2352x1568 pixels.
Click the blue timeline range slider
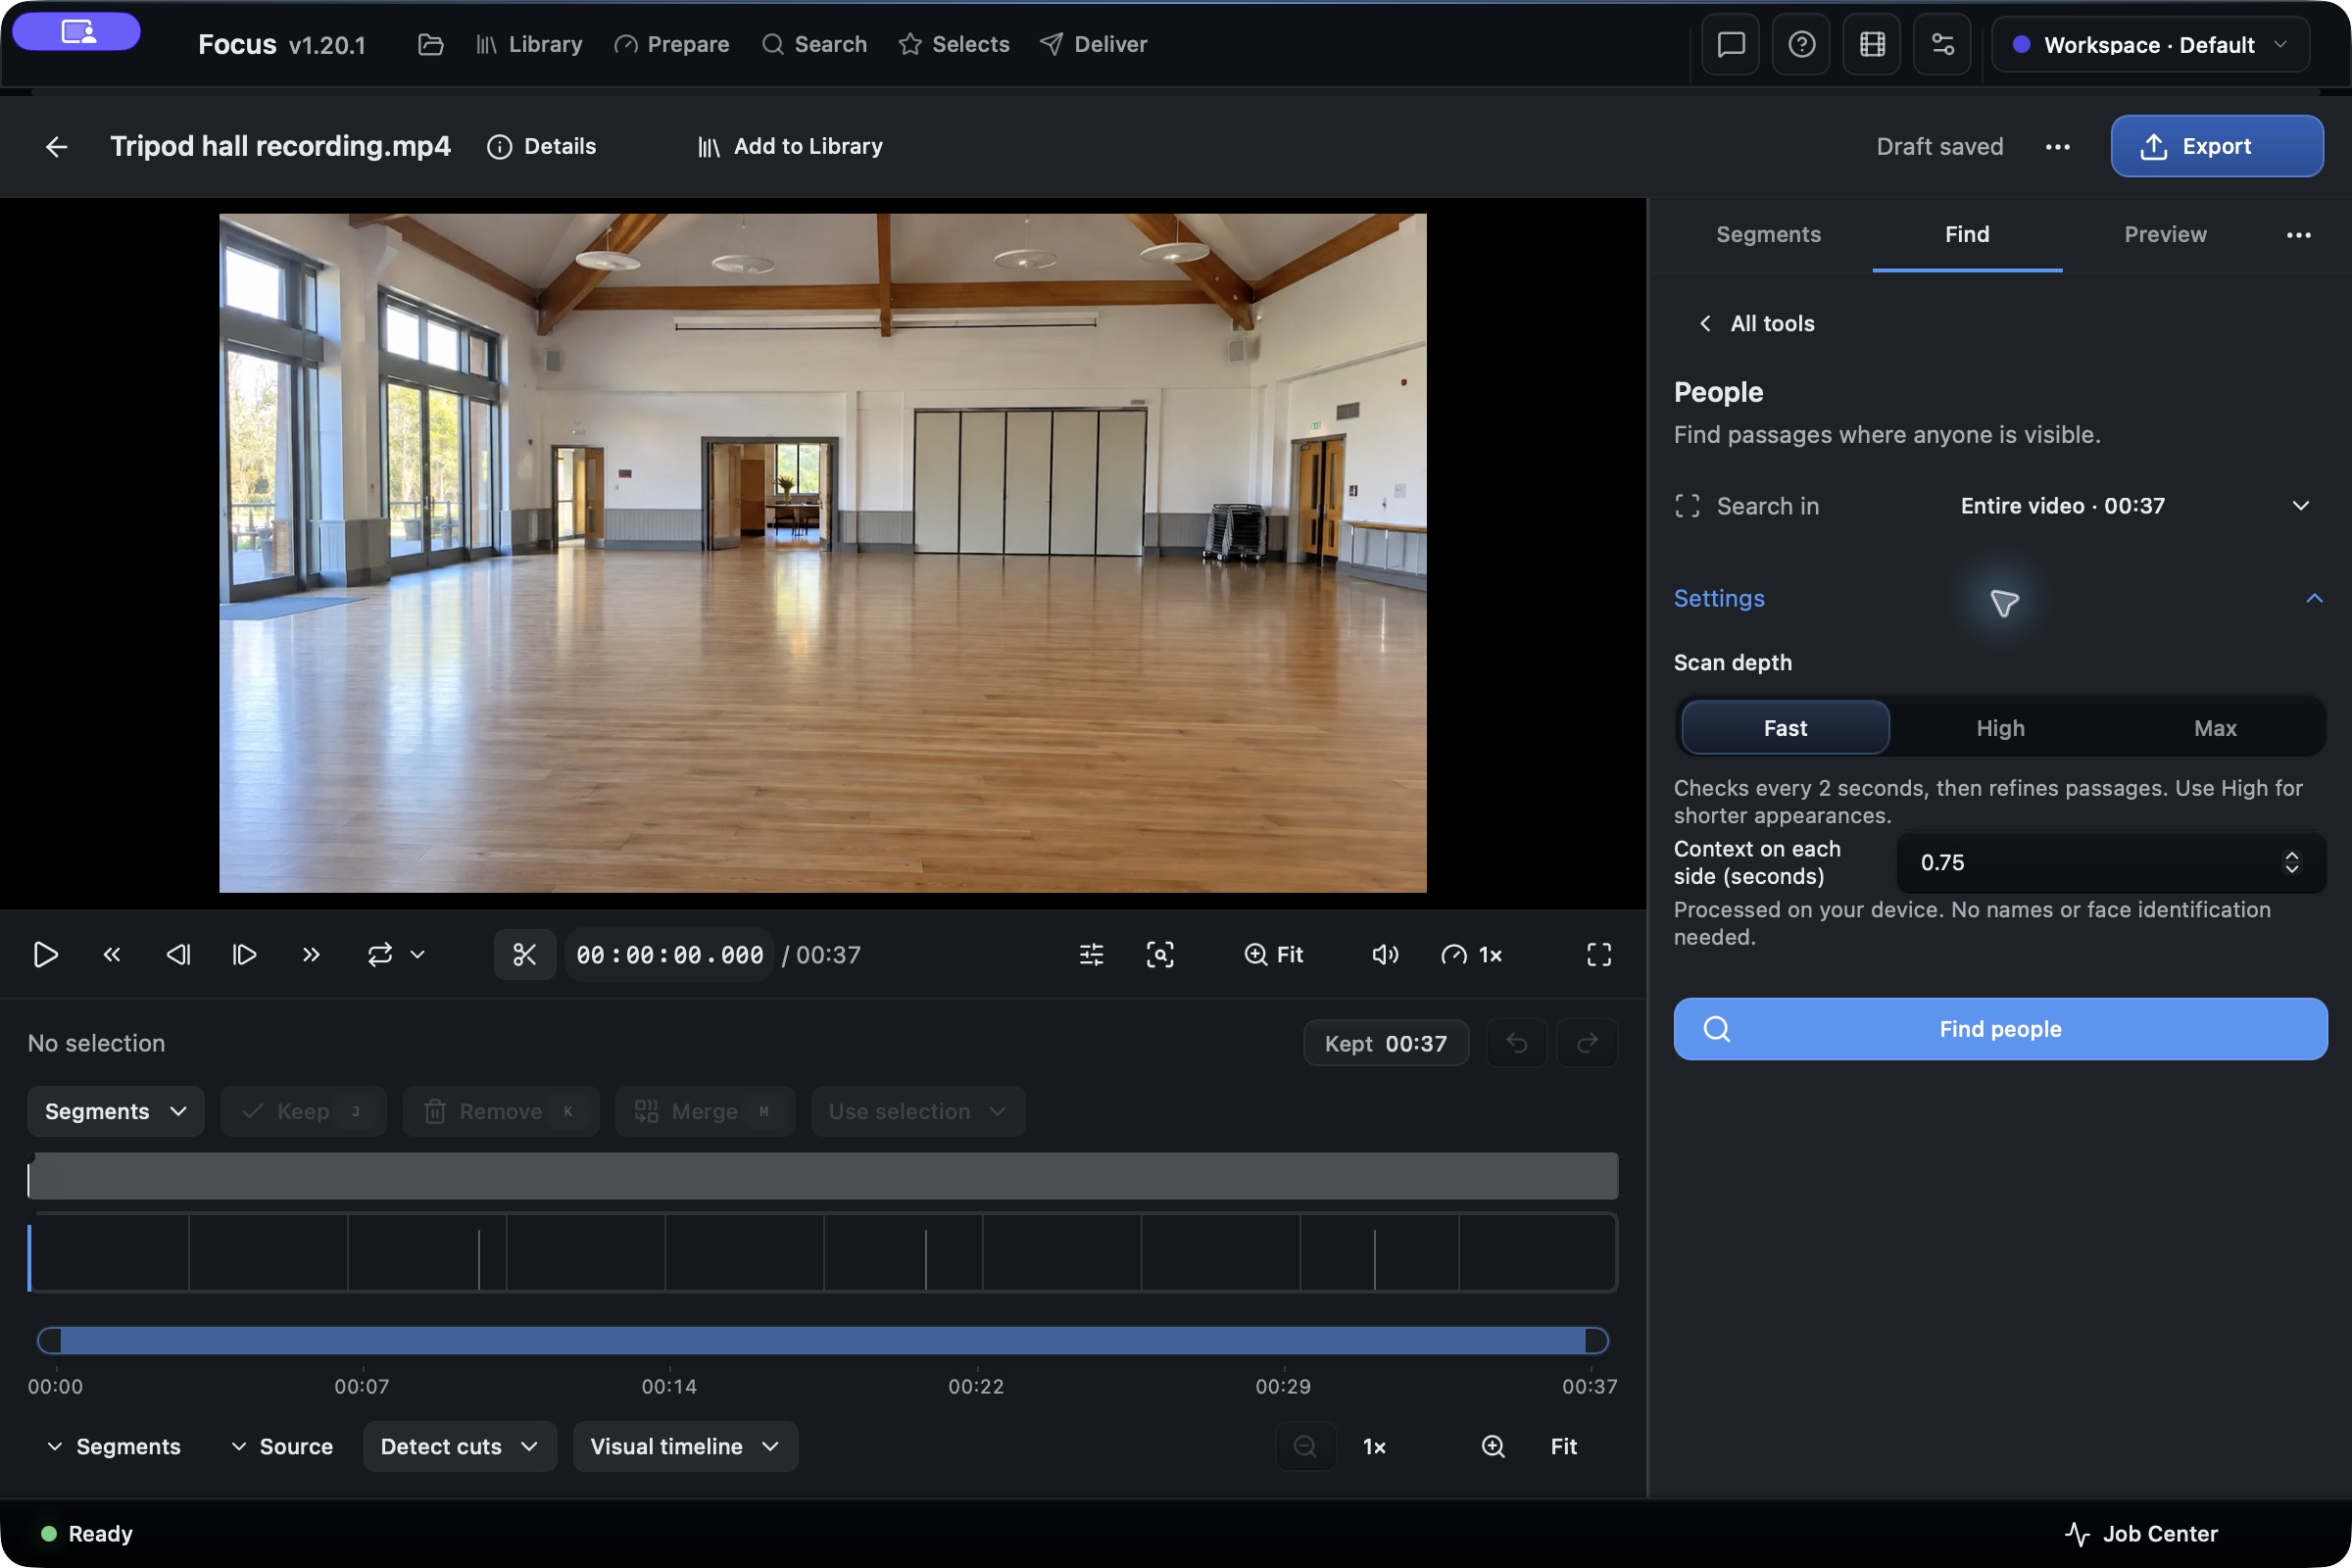coord(823,1340)
